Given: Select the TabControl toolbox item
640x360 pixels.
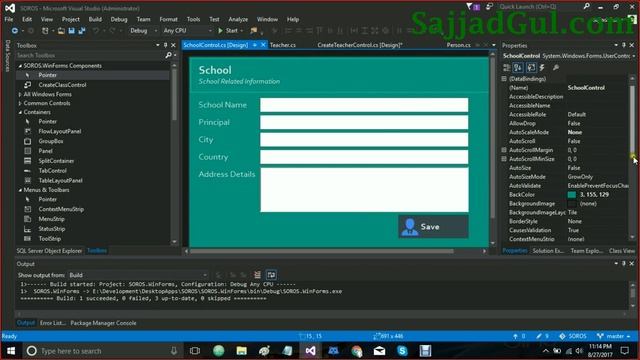Looking at the screenshot, I should (52, 171).
